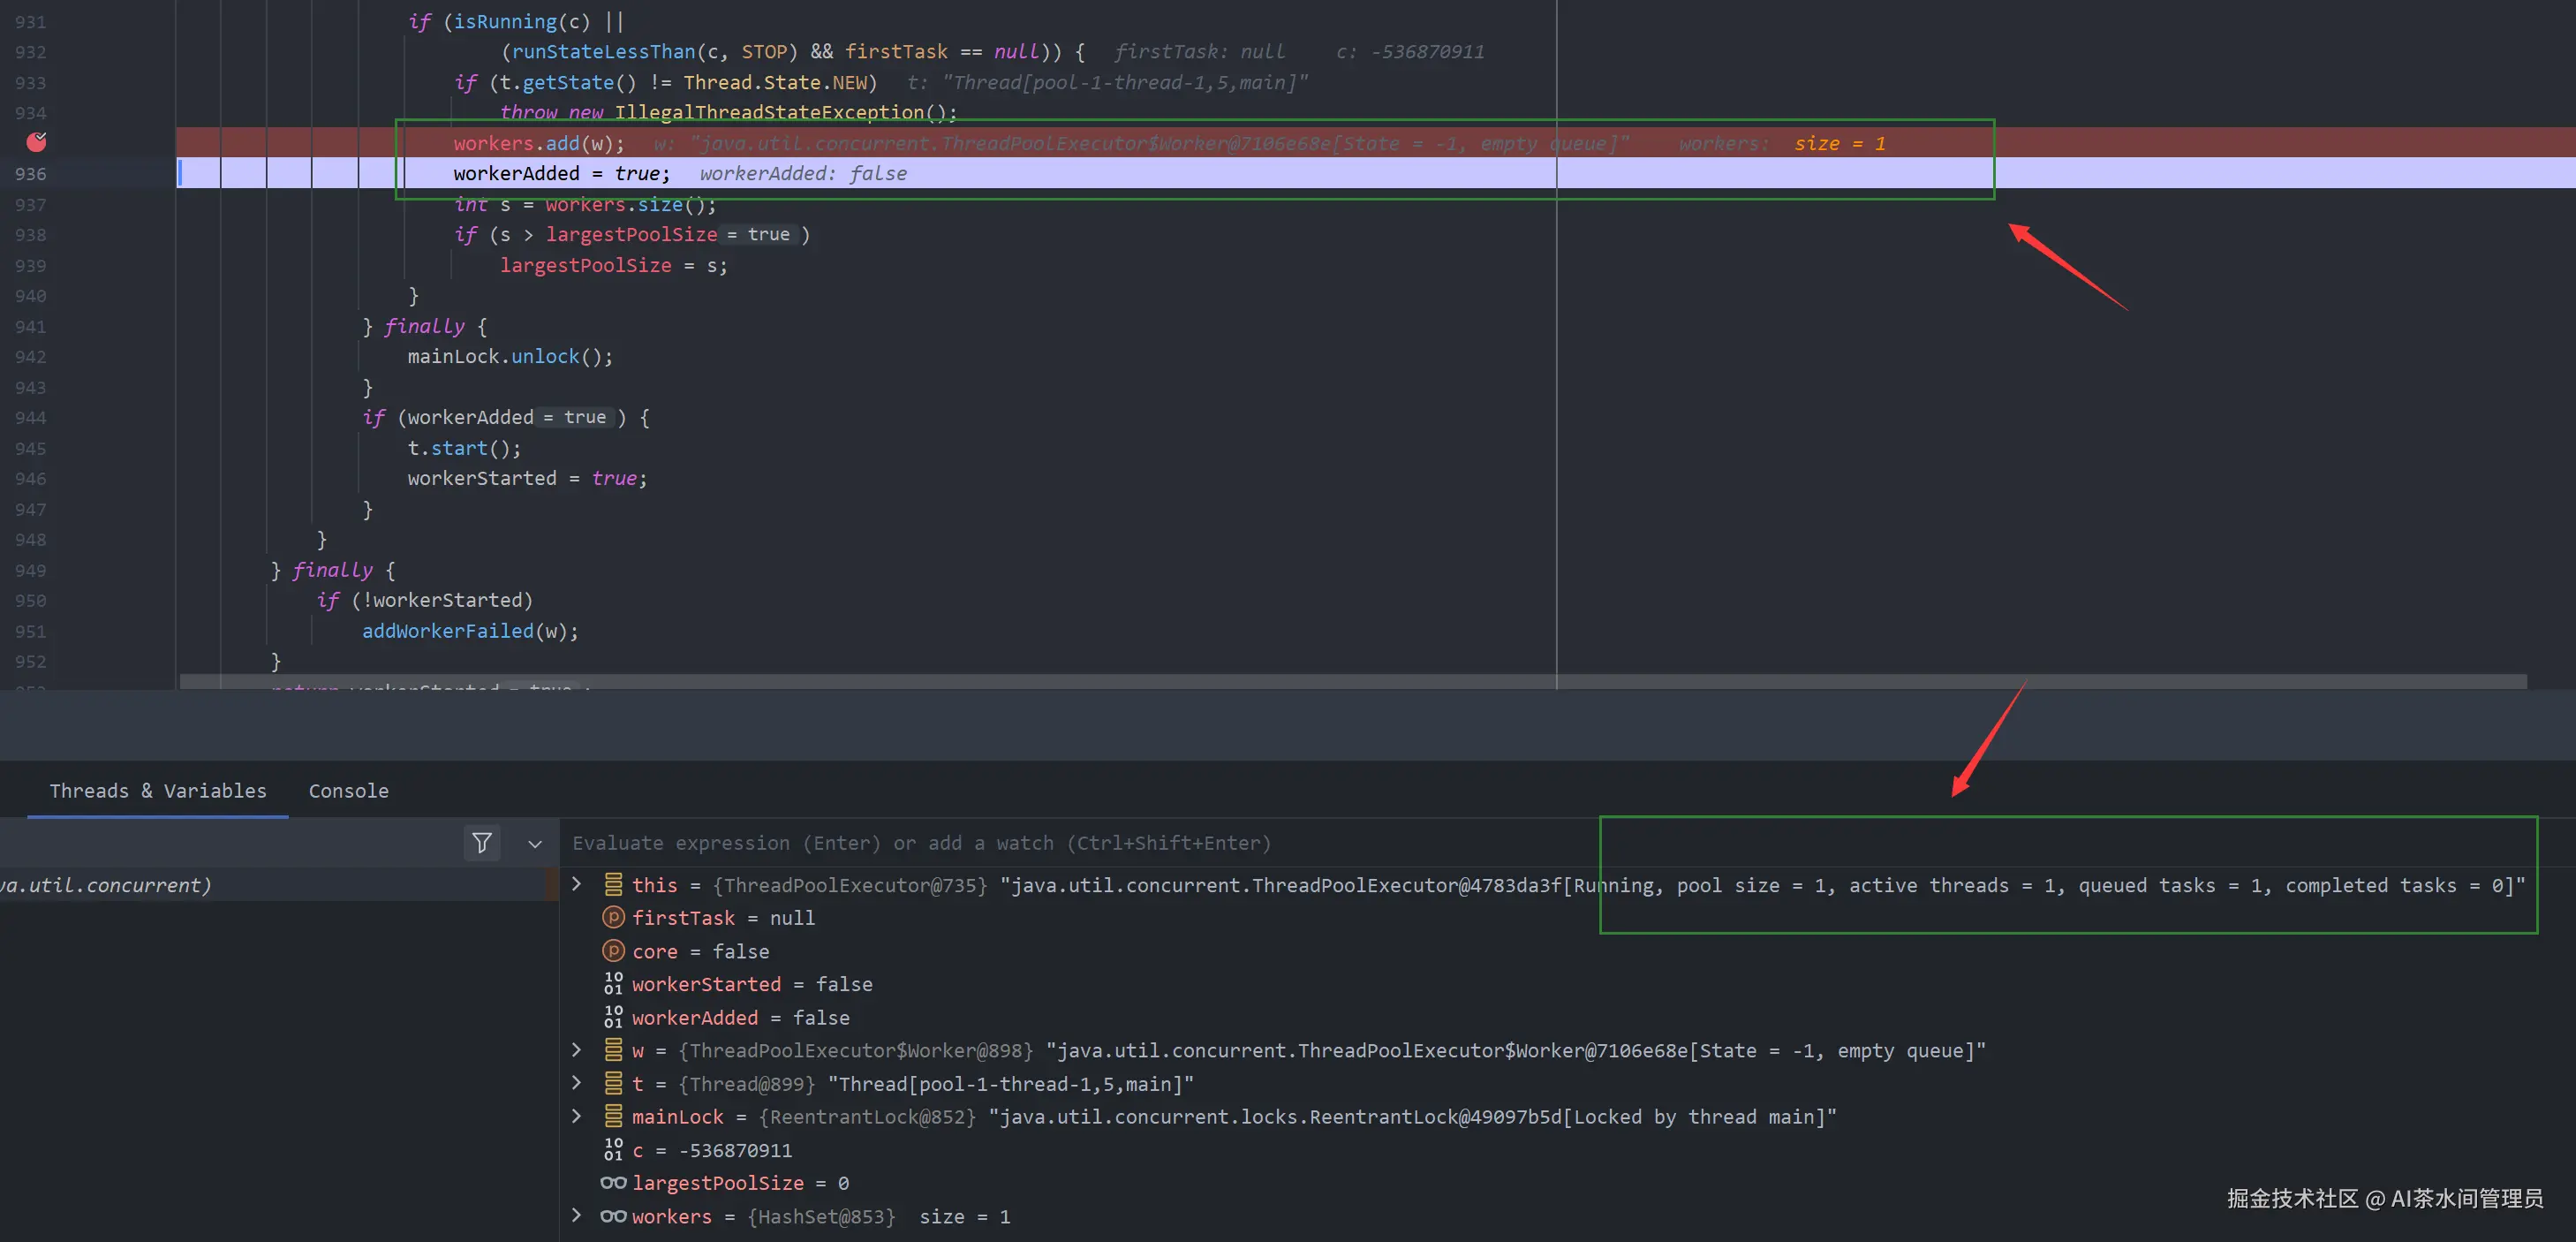Expand the 't' Thread variable node
The height and width of the screenshot is (1242, 2576).
(576, 1082)
